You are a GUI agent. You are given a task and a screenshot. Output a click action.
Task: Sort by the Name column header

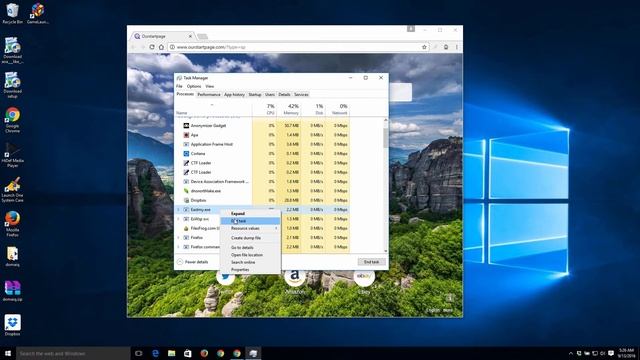pos(213,109)
